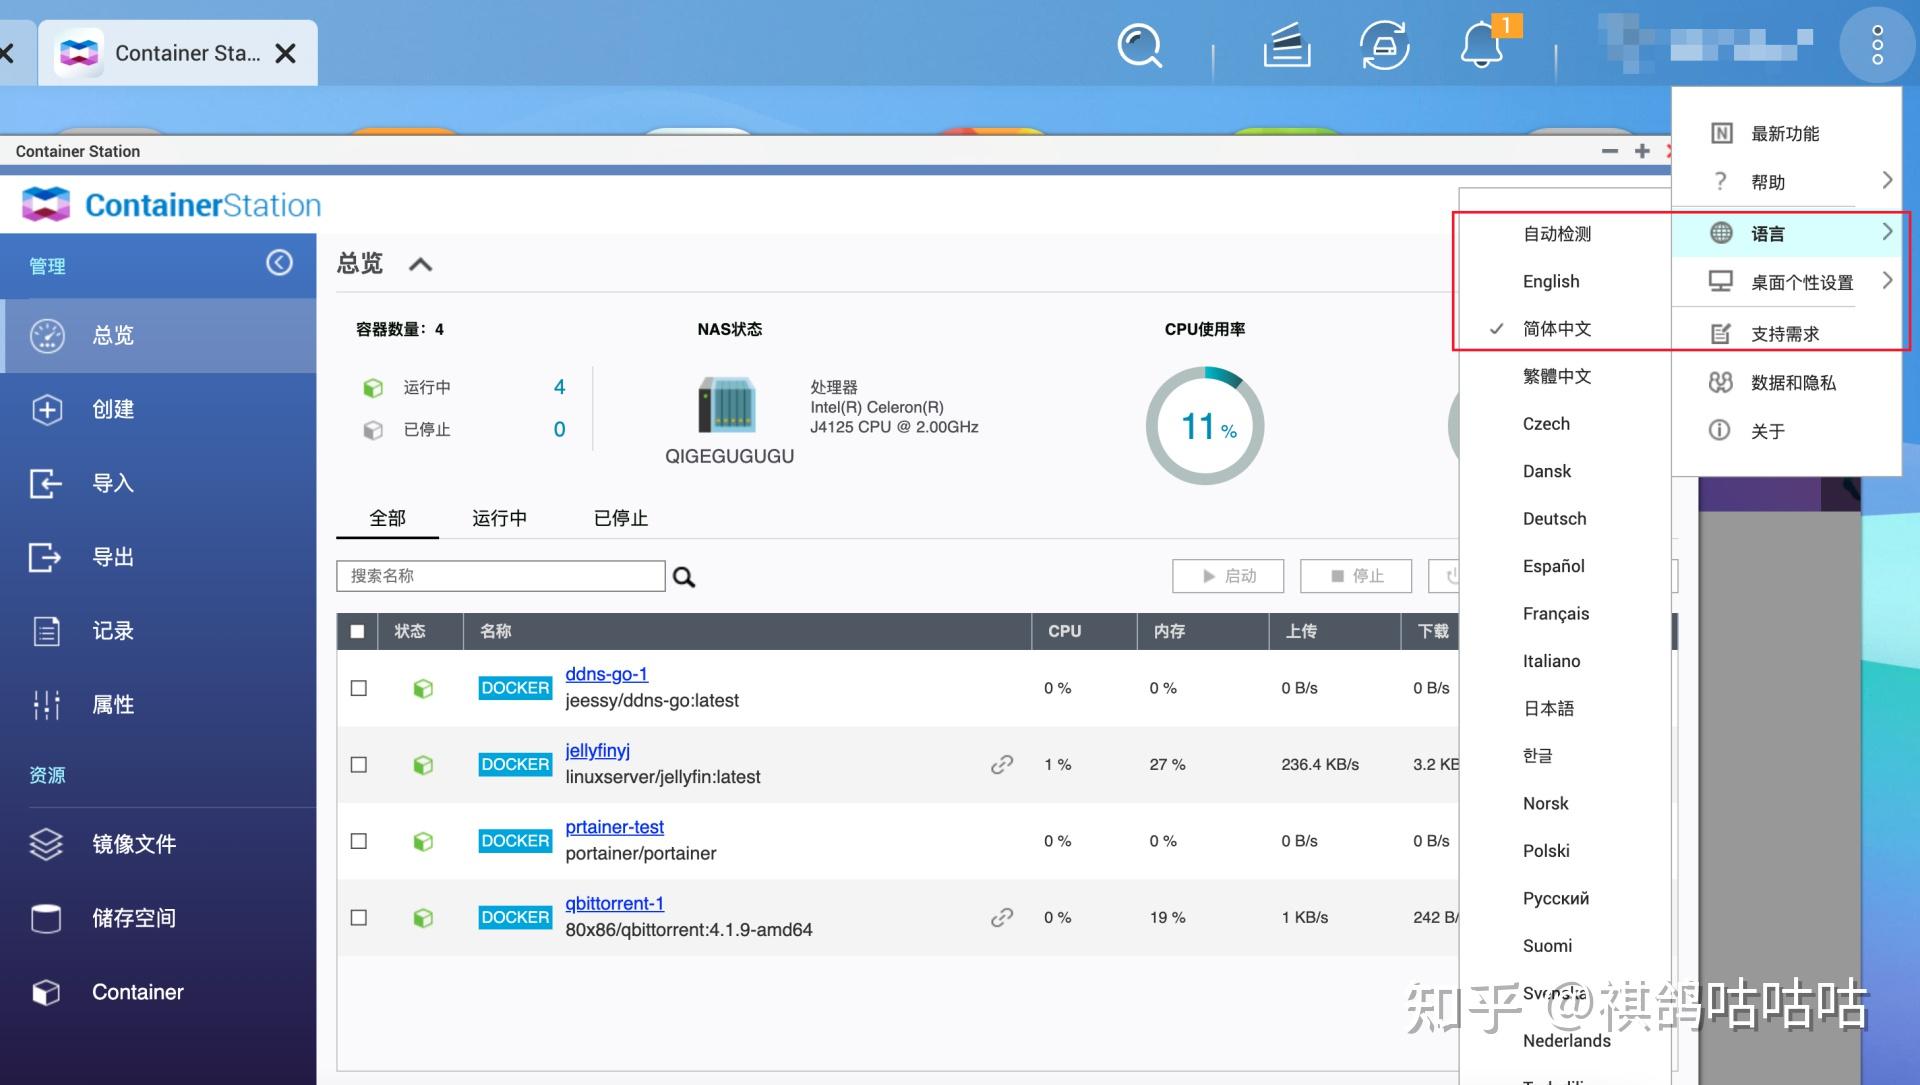Check the qbittorrent-1 row checkbox
This screenshot has width=1920, height=1085.
coord(358,917)
